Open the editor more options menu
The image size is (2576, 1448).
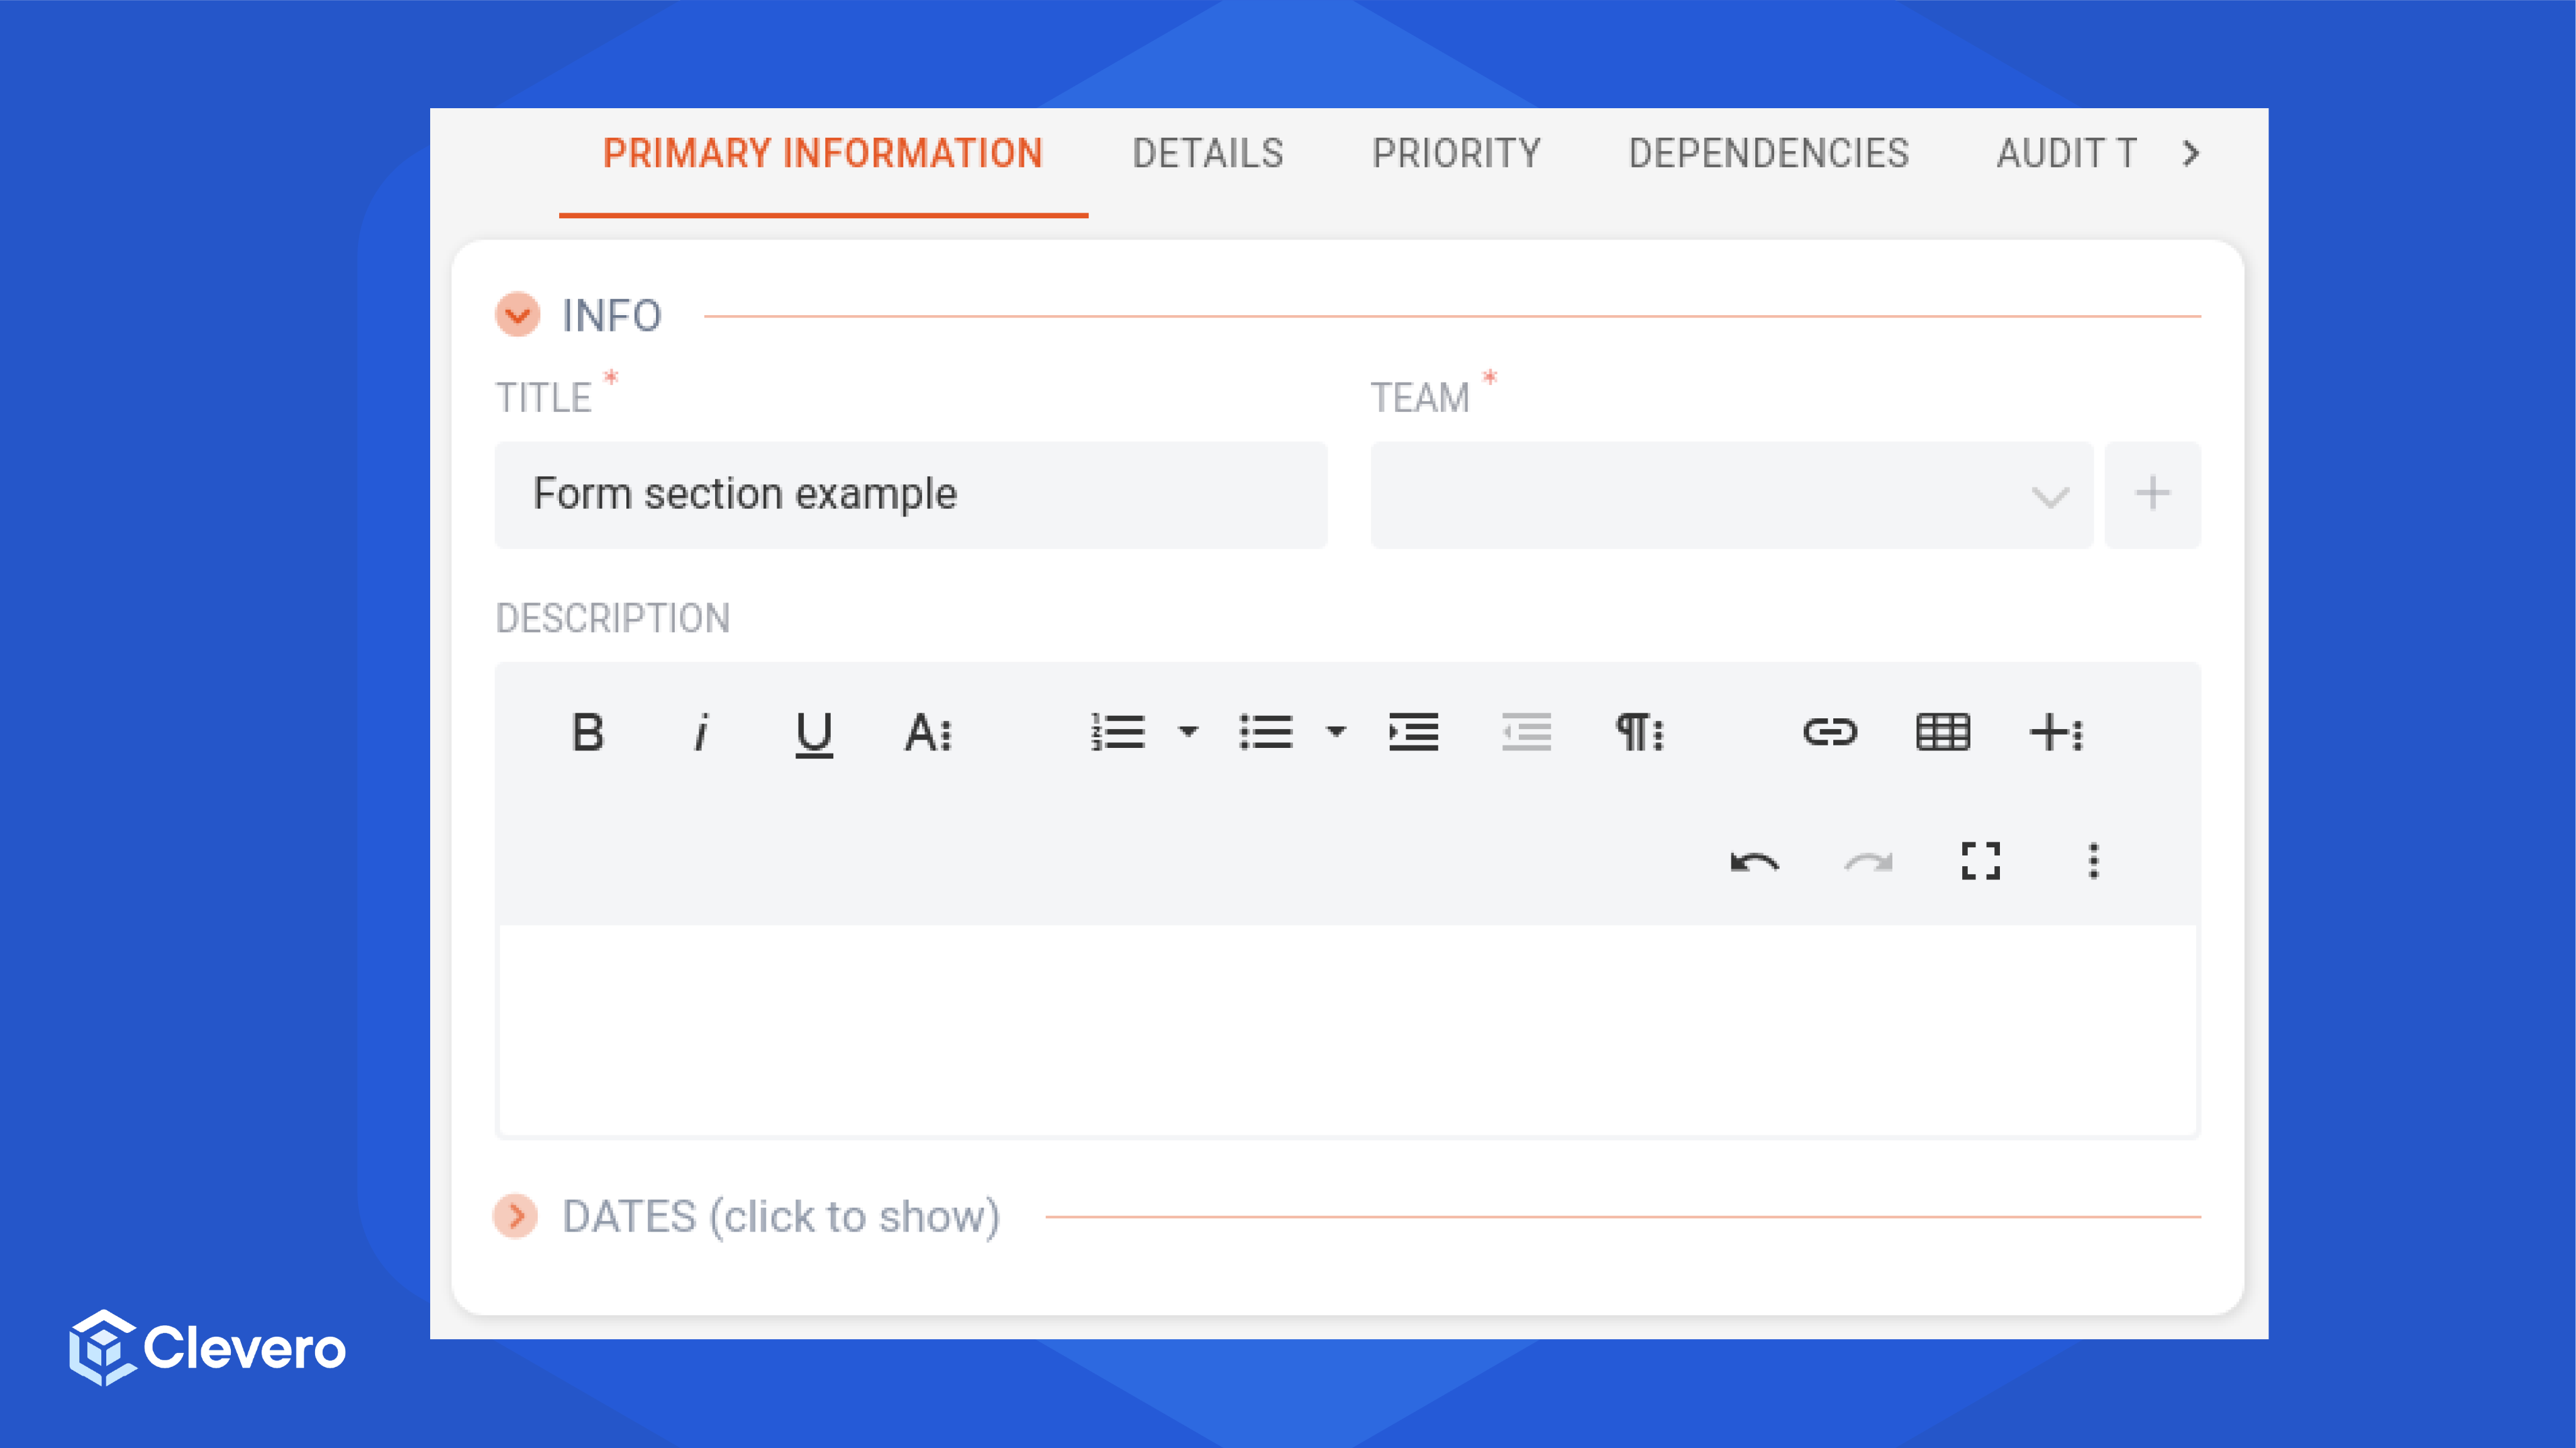point(2094,861)
